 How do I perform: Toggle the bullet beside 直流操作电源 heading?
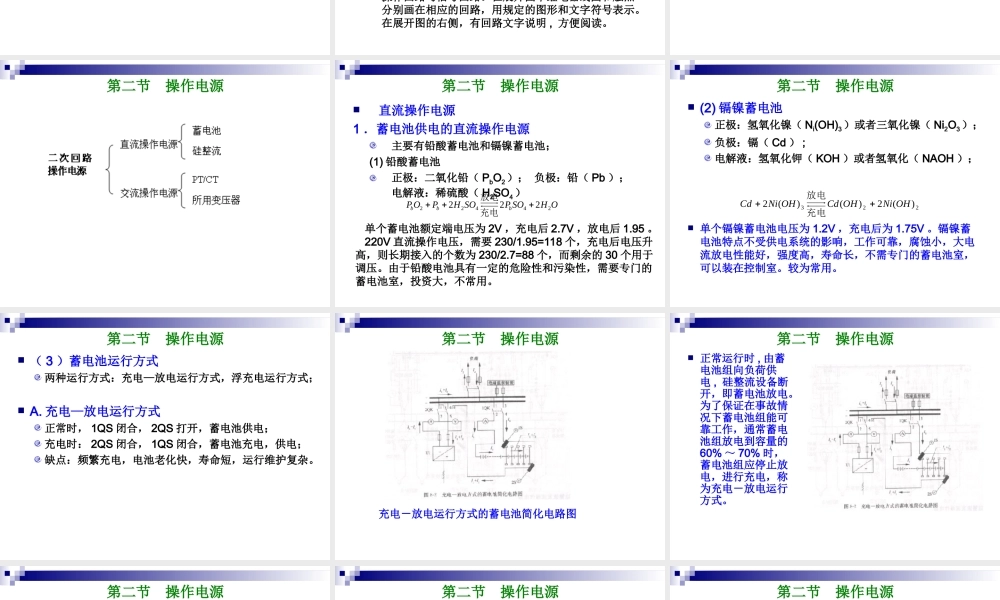(358, 107)
